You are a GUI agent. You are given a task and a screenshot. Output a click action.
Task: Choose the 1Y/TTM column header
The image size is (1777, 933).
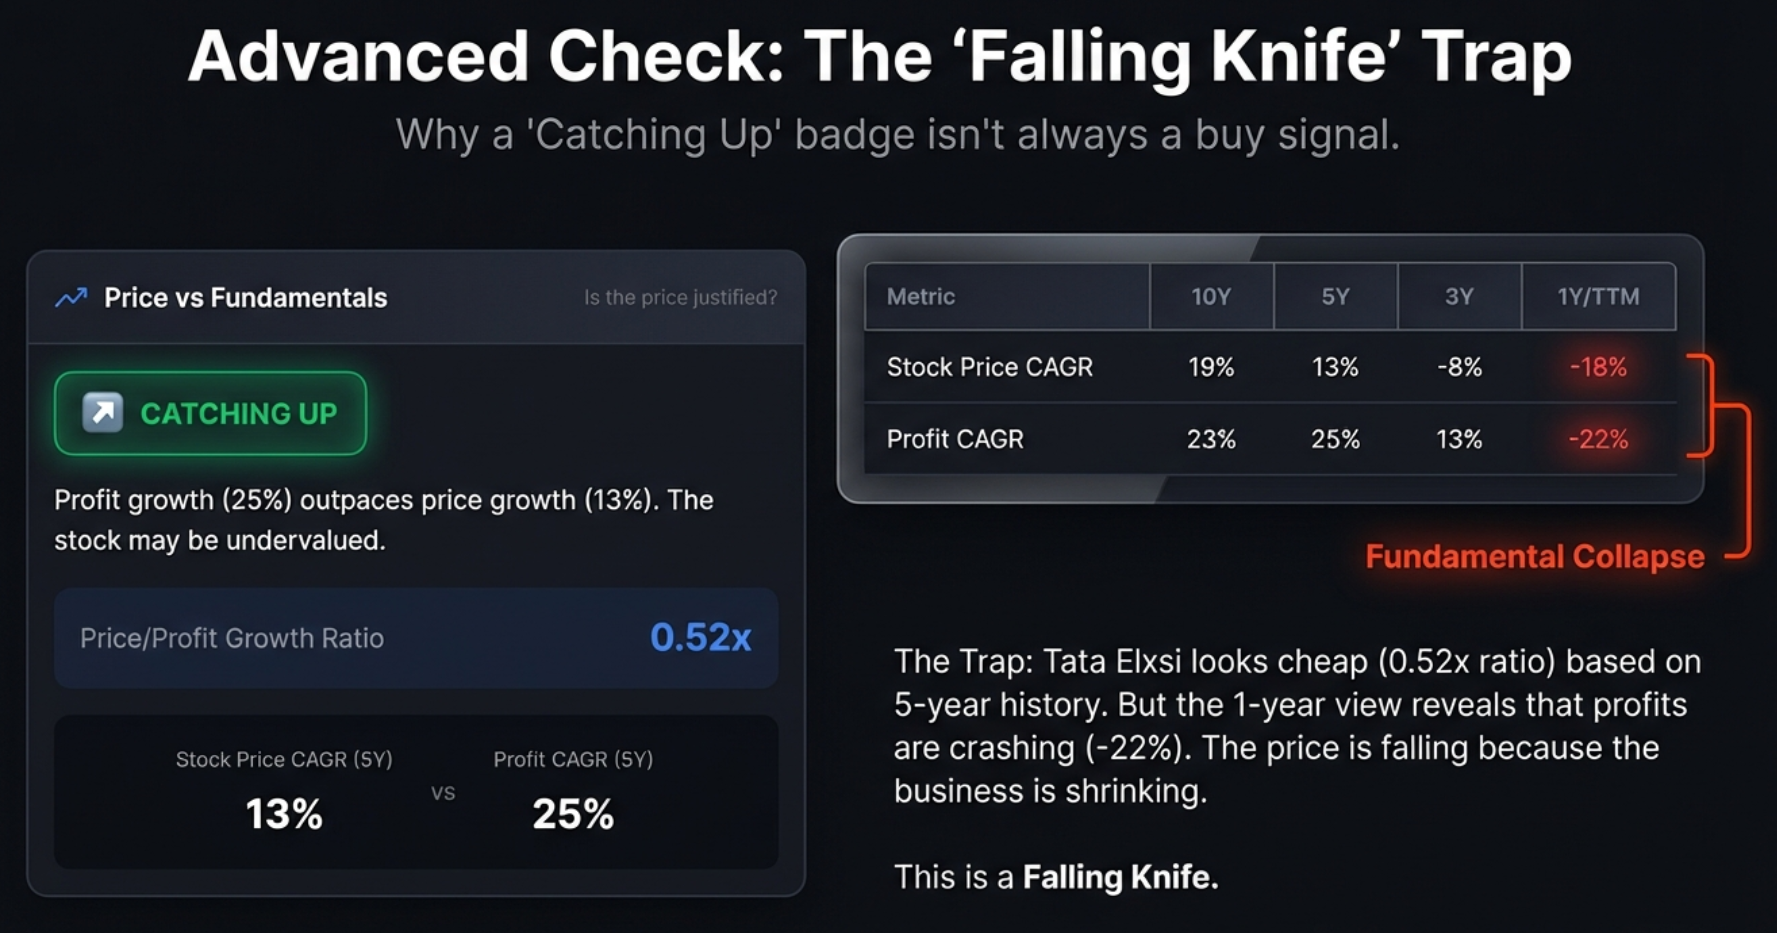[1598, 297]
